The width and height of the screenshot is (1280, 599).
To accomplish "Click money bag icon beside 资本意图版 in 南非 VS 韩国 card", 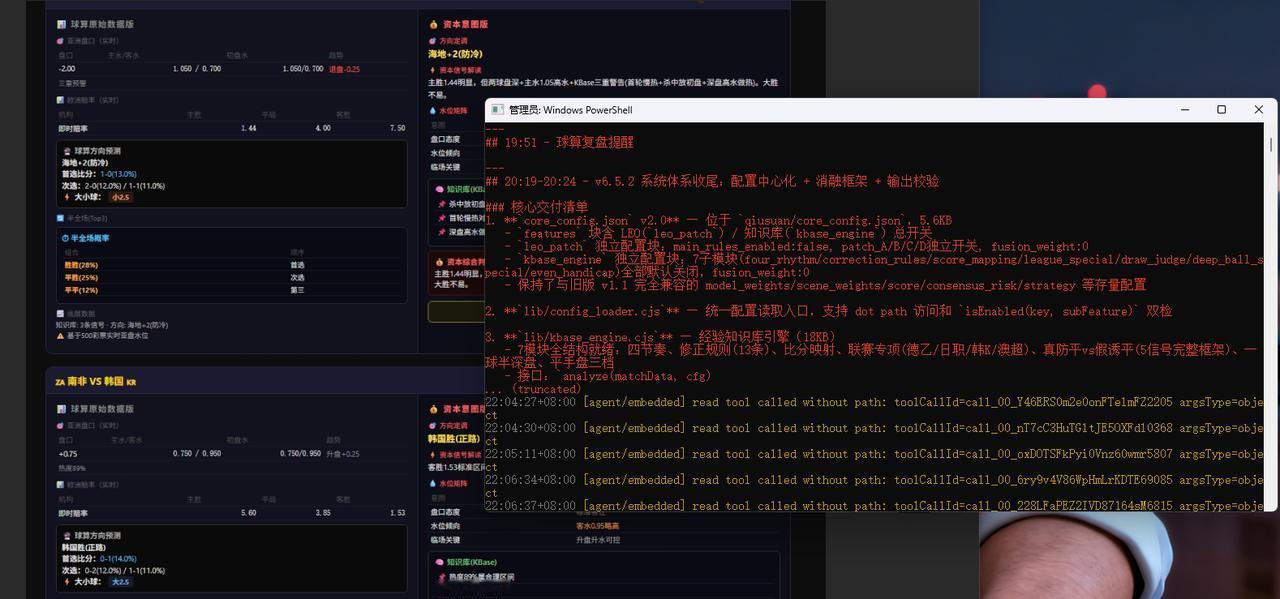I will (433, 409).
